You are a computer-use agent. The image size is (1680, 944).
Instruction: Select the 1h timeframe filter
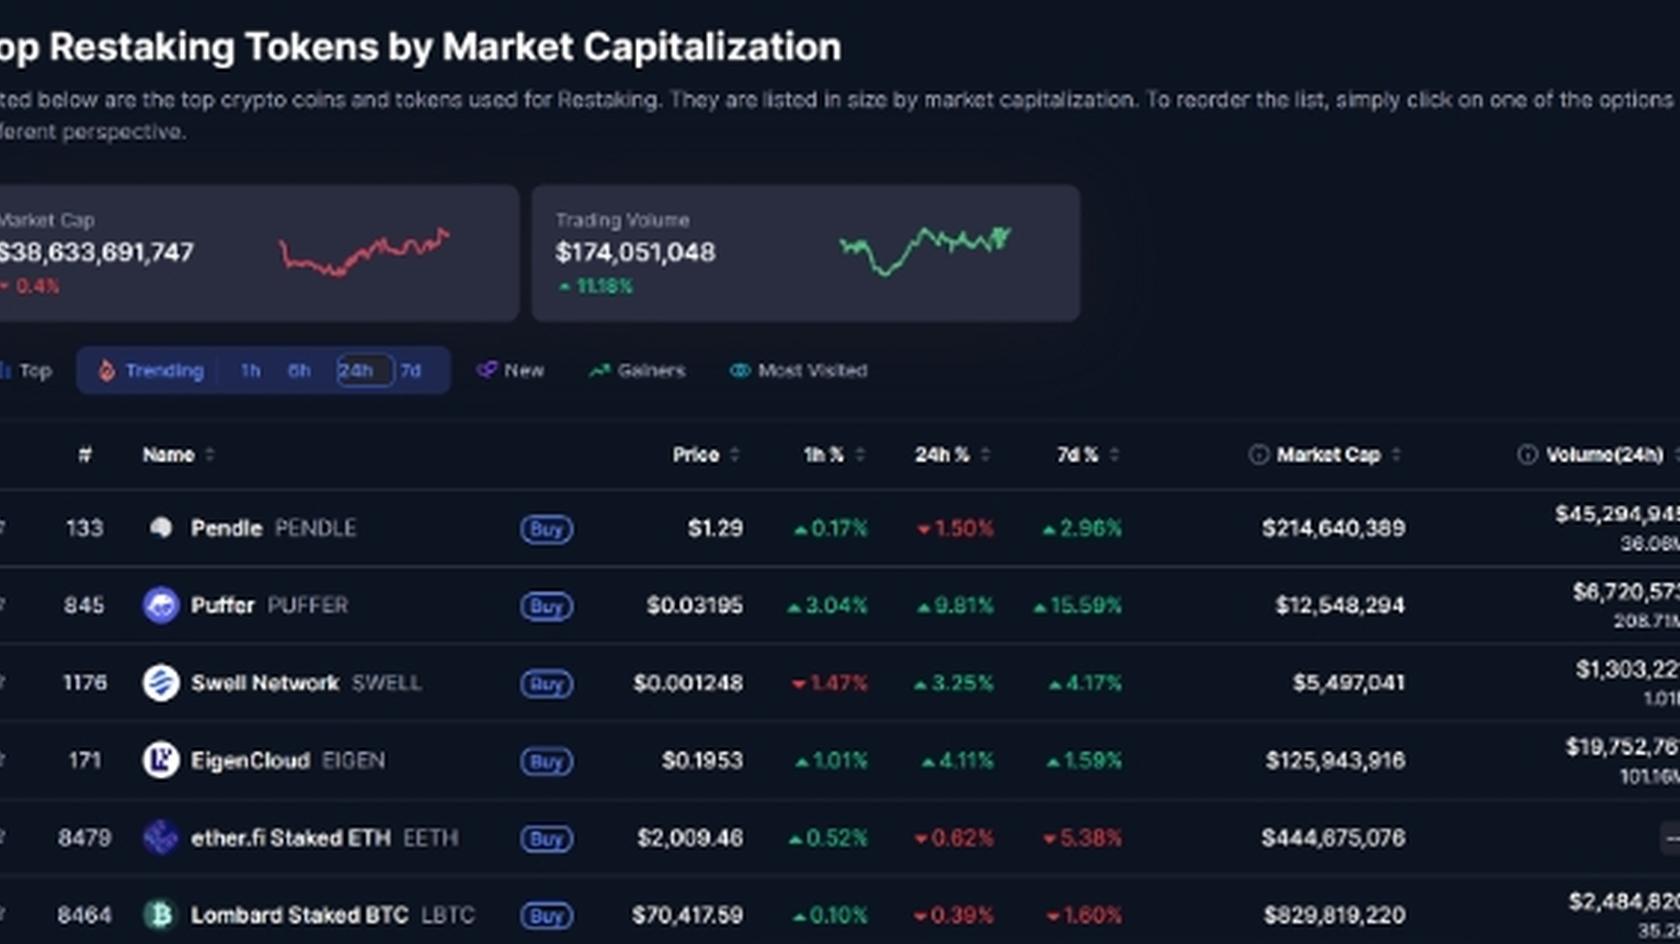[x=249, y=370]
